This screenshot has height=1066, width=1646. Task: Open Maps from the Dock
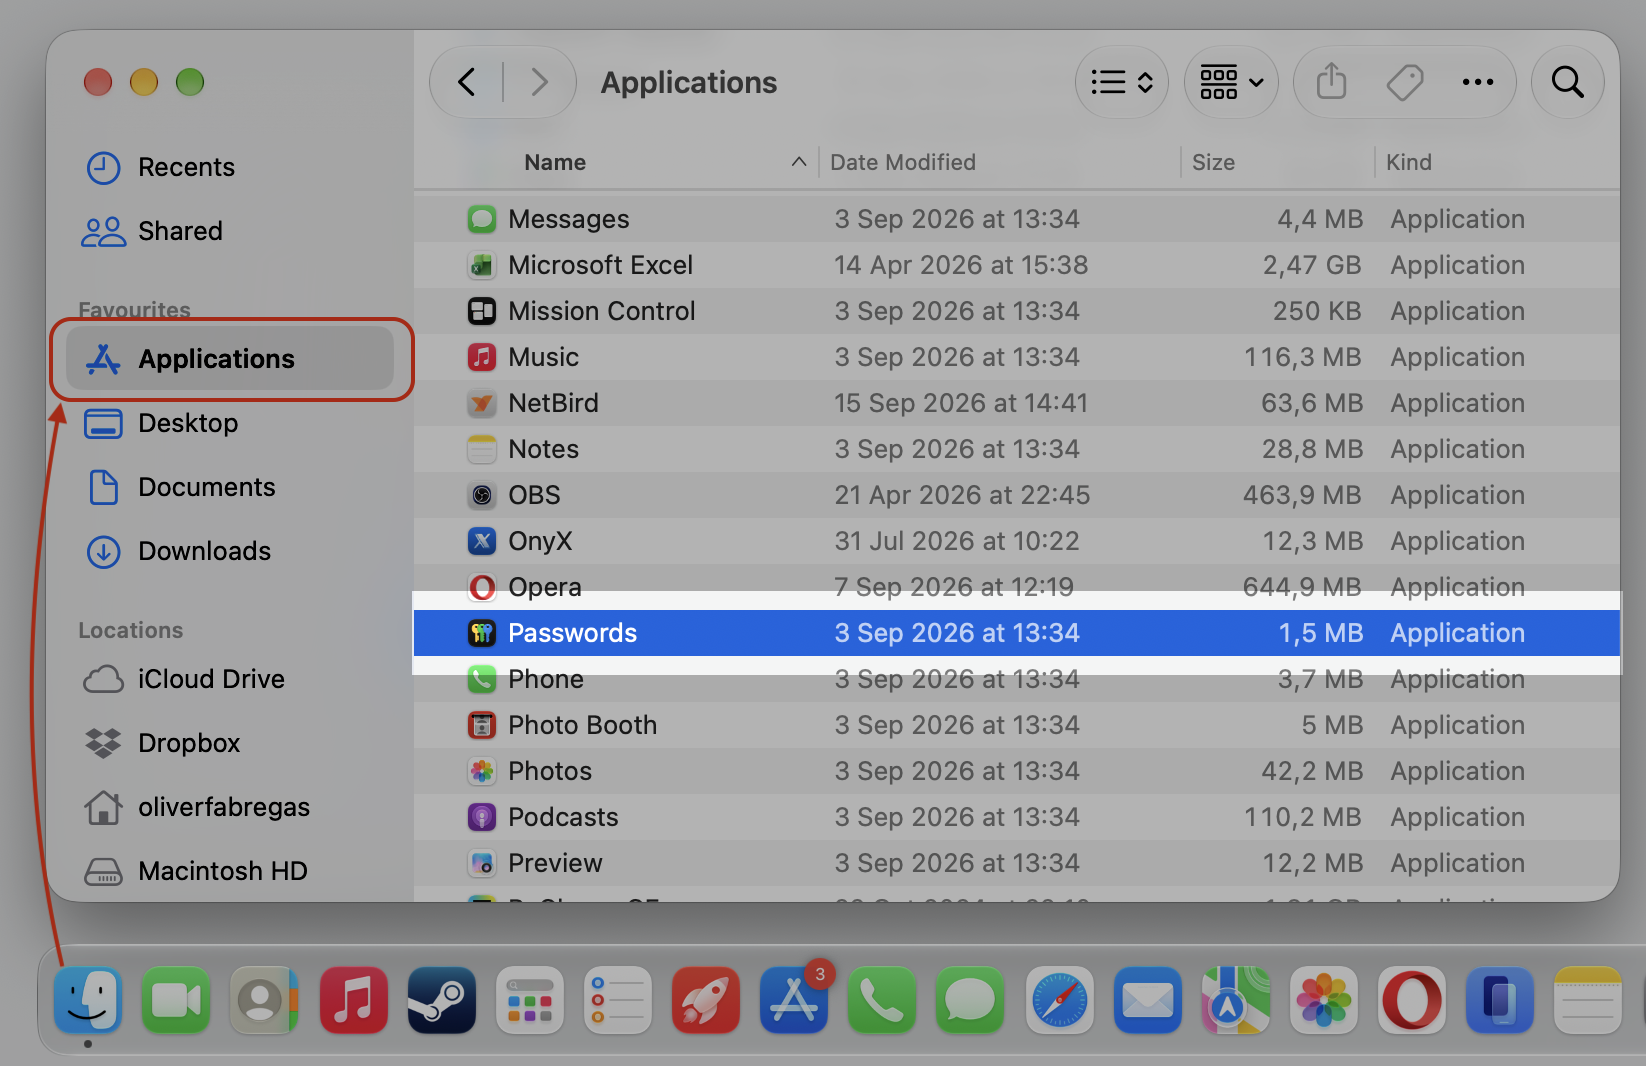[1235, 1000]
